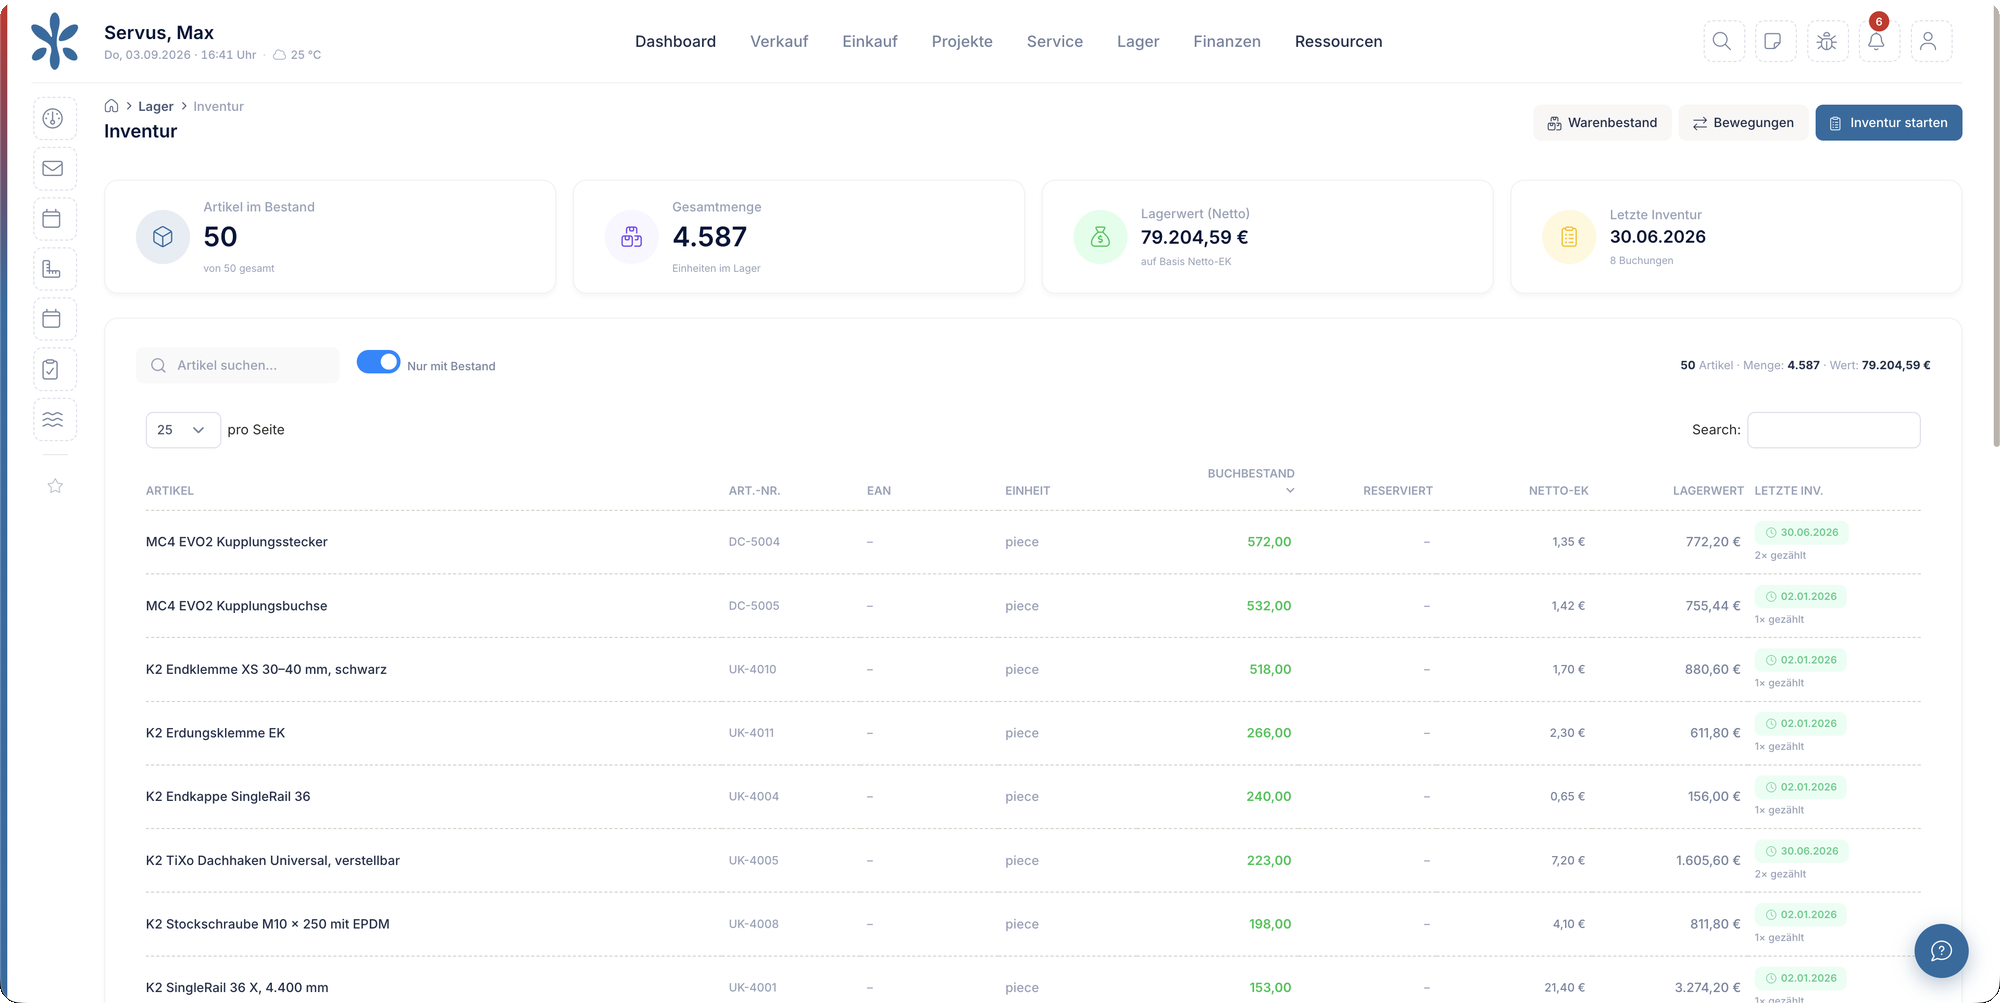Focus the Artikel suchen field

point(238,365)
